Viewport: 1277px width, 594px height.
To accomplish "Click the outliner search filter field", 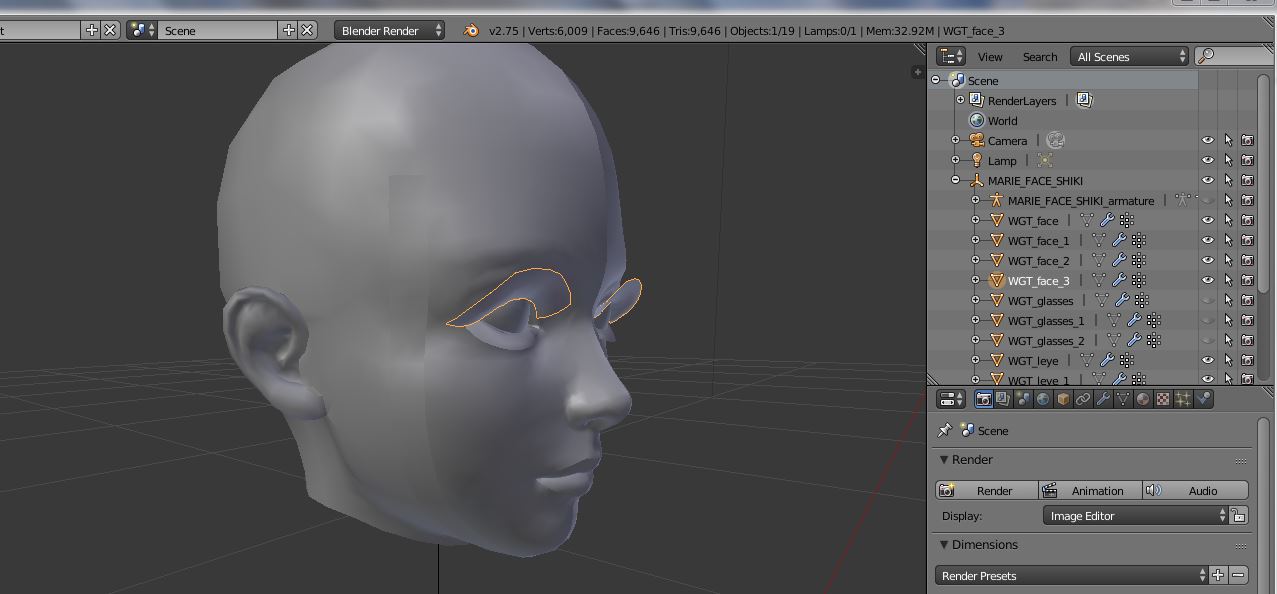I will pos(1240,57).
